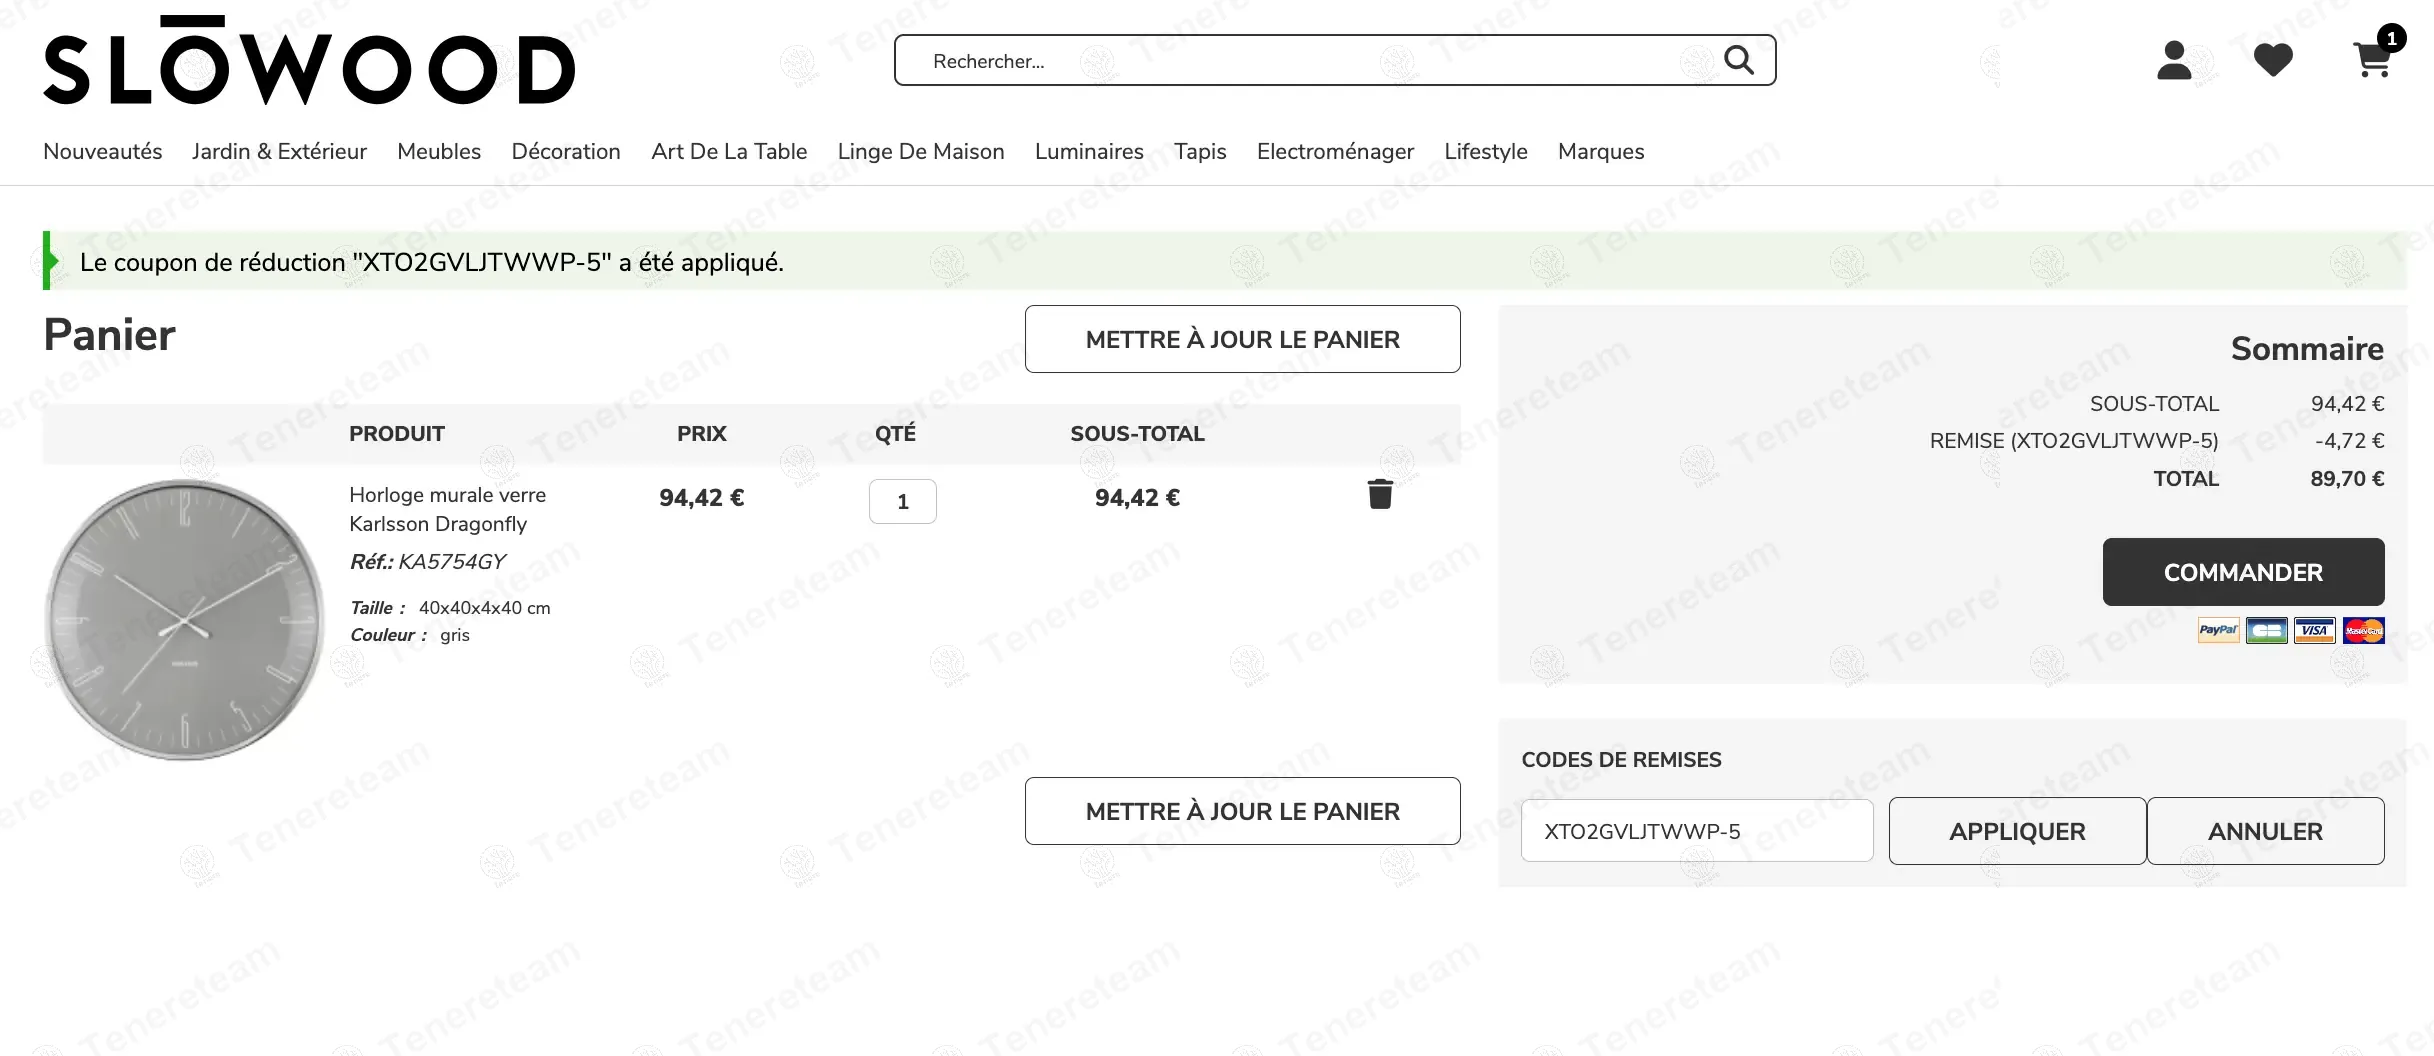Open the Meubles menu
This screenshot has width=2434, height=1056.
pyautogui.click(x=439, y=151)
